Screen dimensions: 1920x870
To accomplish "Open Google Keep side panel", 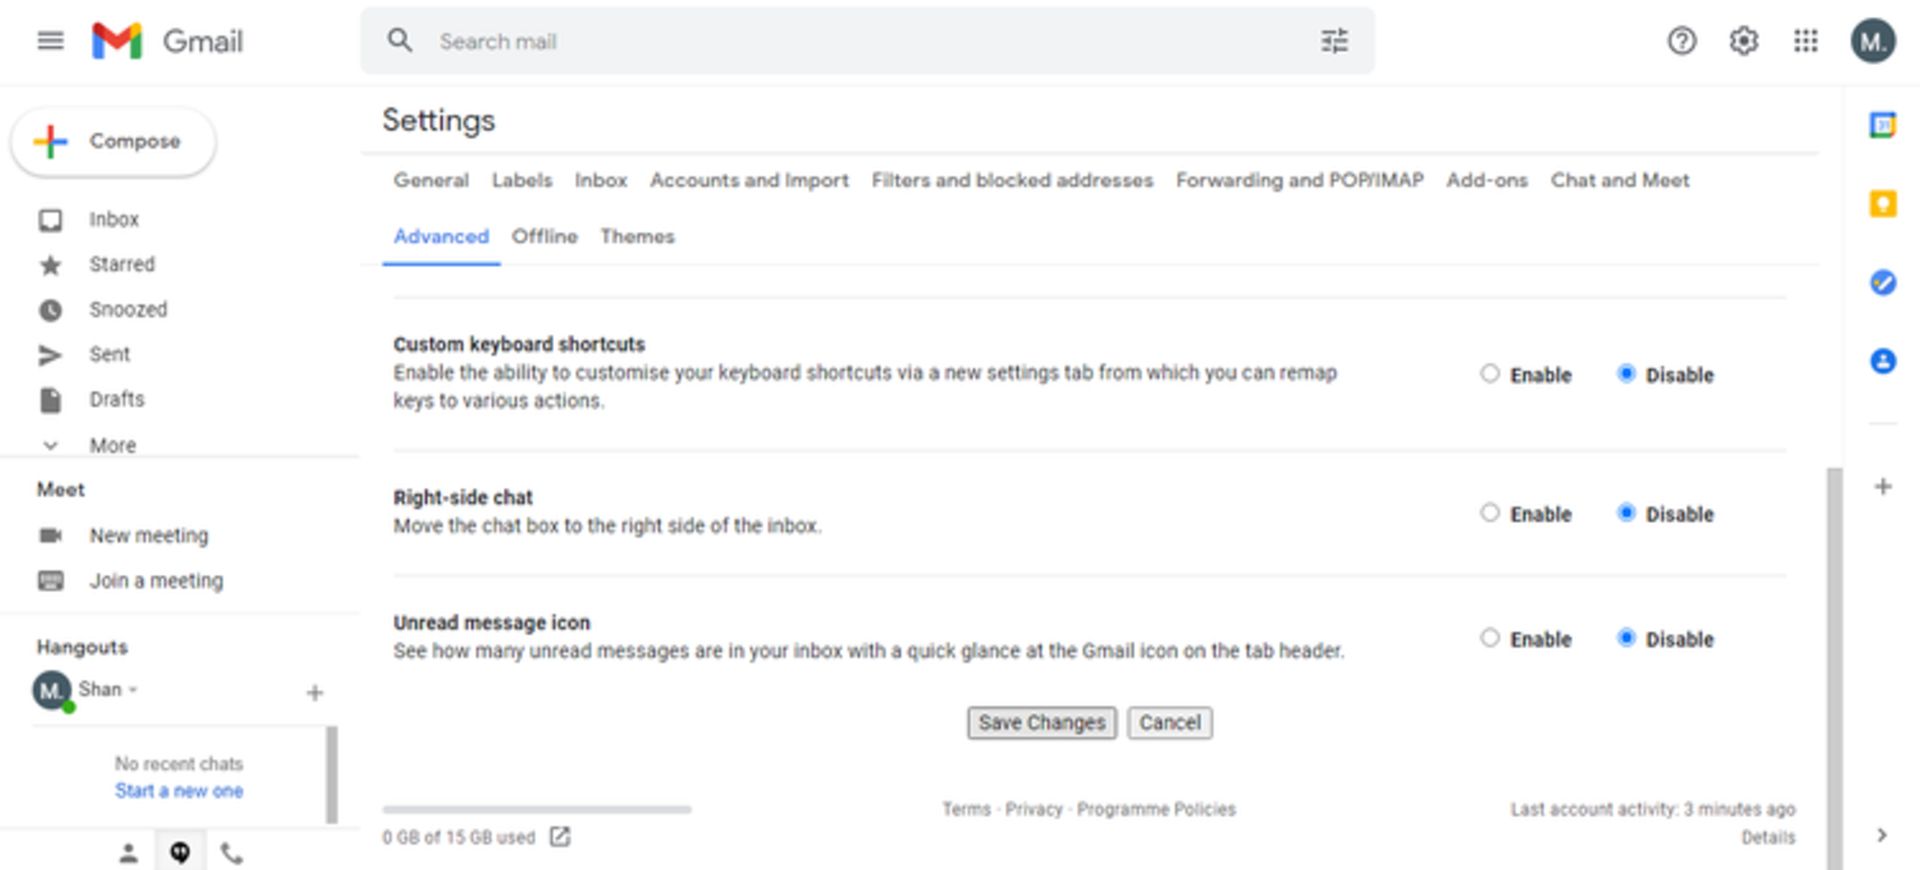I will pyautogui.click(x=1882, y=204).
